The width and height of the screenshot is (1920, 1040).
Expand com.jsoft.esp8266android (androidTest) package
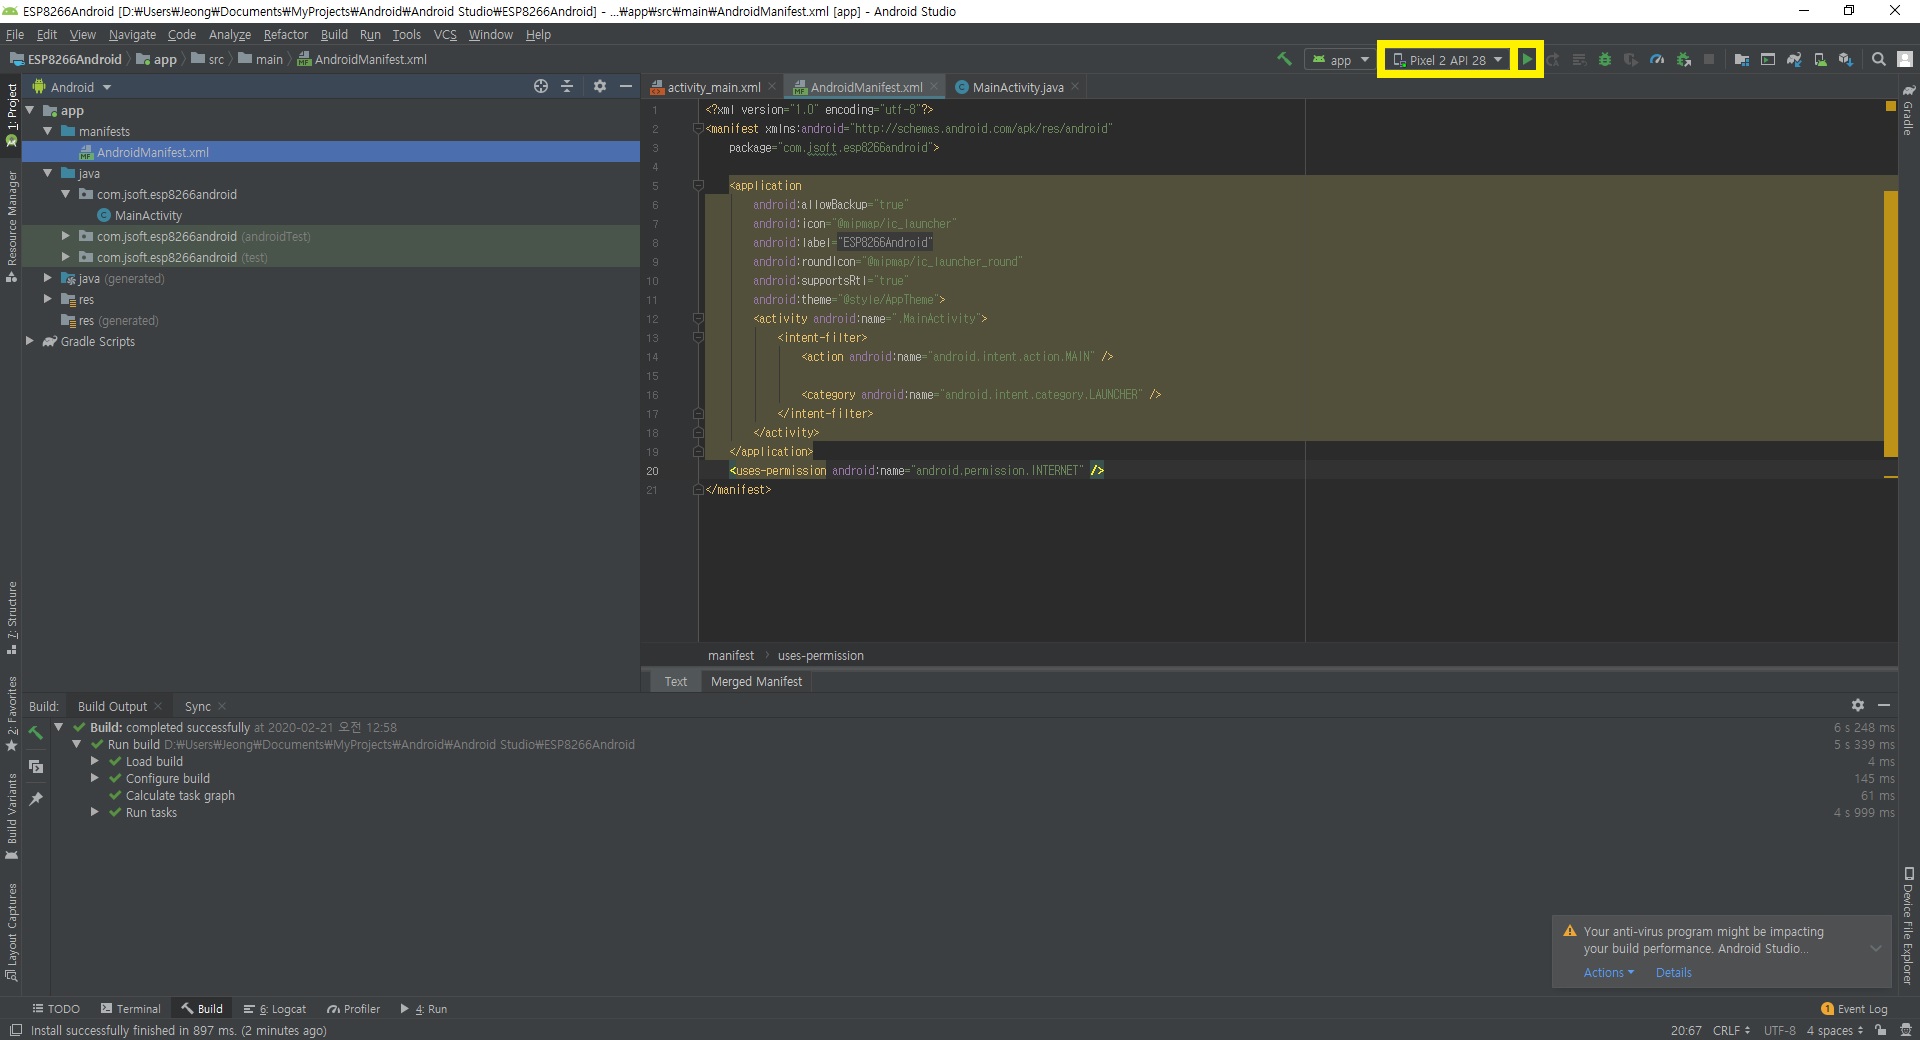click(65, 236)
